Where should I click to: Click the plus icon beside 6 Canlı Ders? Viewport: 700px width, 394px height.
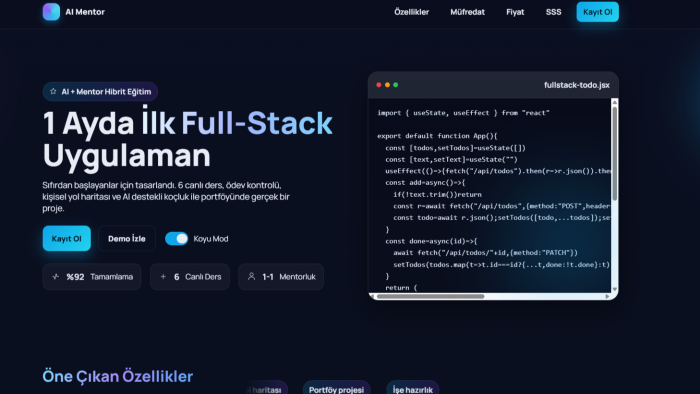pos(163,277)
